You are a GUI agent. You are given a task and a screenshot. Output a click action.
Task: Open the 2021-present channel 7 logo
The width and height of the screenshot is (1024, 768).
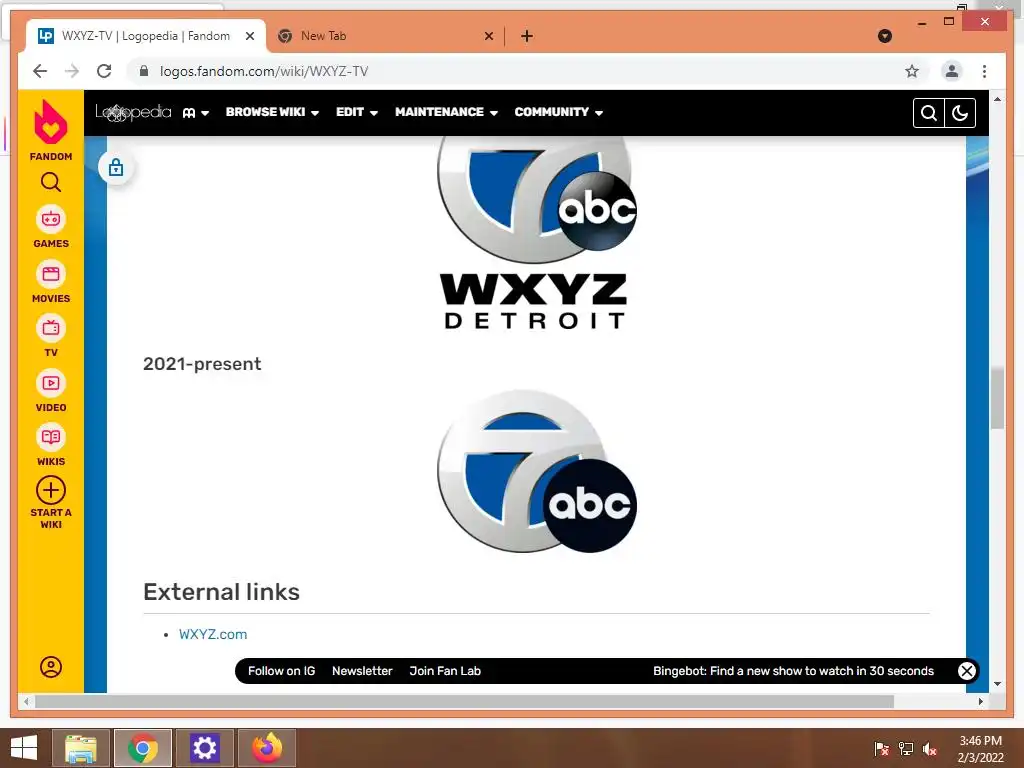coord(537,472)
